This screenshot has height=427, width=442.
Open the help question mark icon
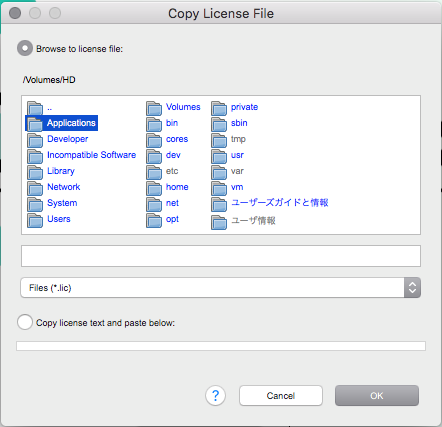click(215, 396)
